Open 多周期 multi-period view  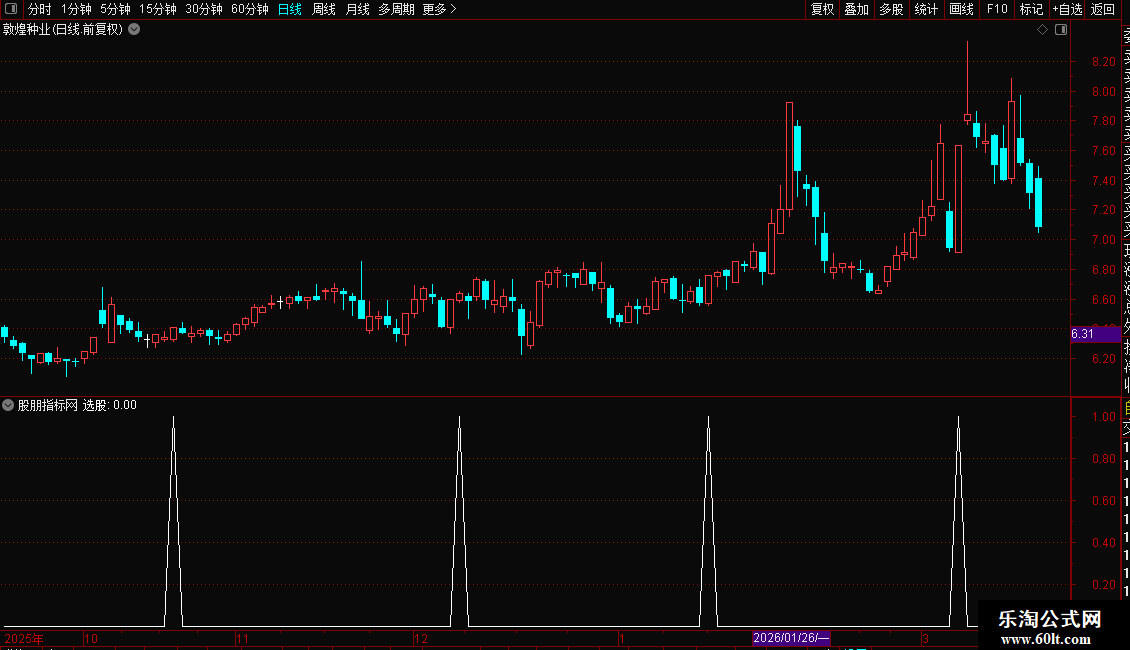pos(396,9)
